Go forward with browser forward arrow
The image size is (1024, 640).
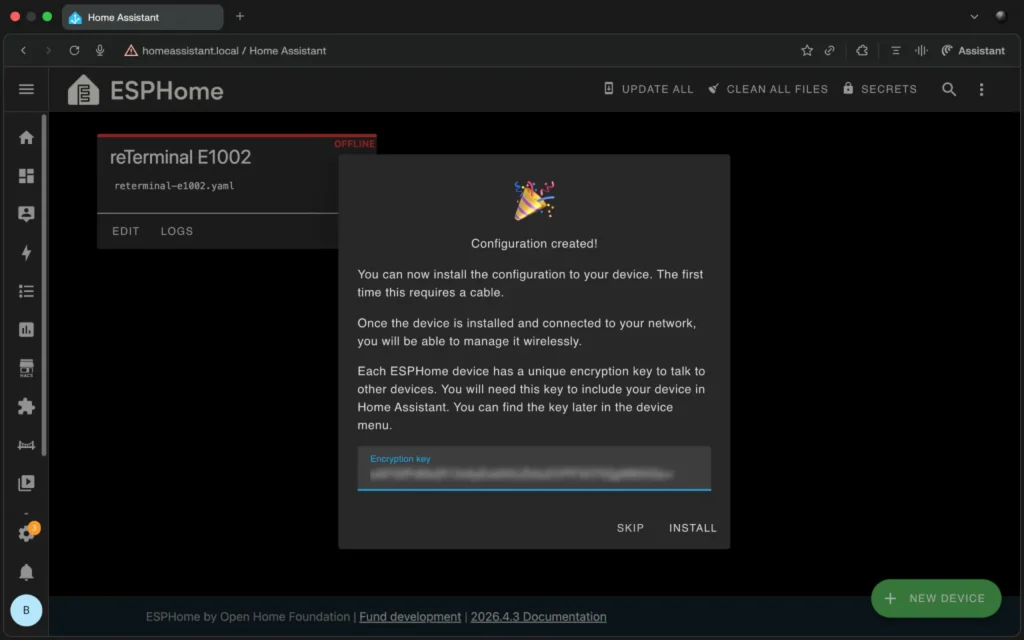pos(48,50)
